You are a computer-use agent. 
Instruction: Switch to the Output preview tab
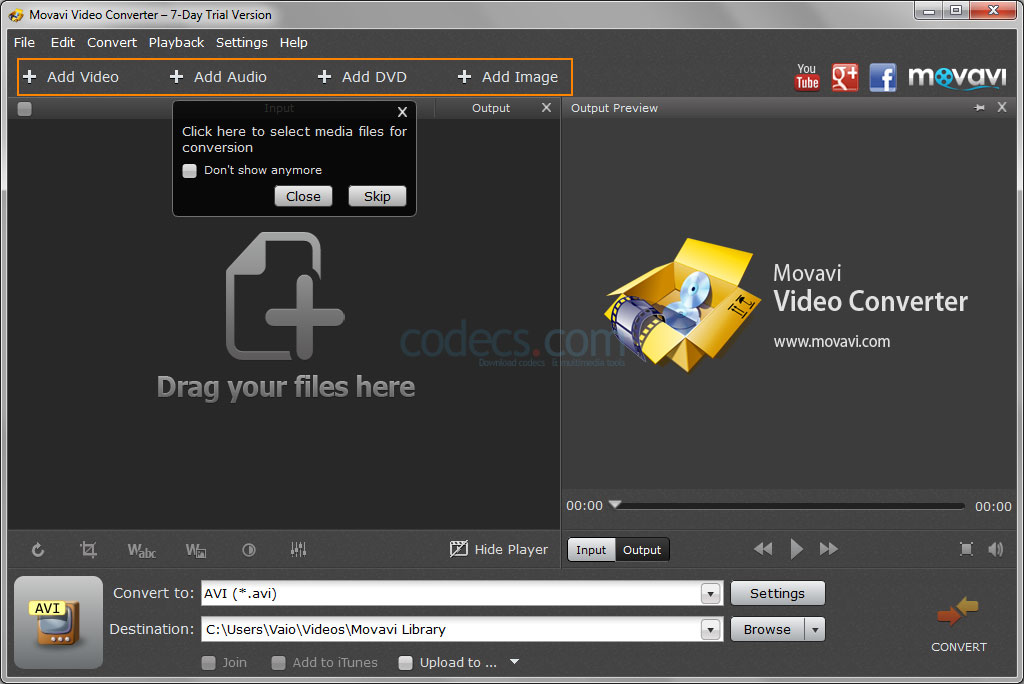(x=642, y=549)
